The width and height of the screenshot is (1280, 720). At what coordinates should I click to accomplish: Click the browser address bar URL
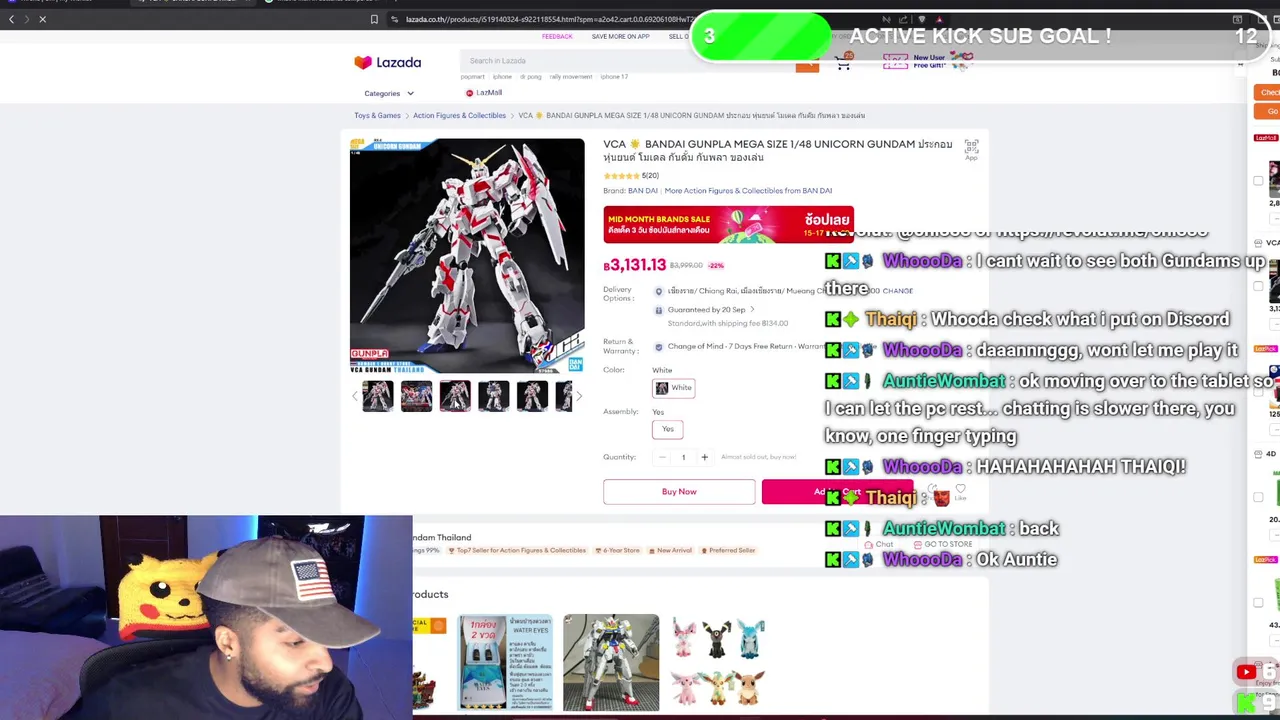pyautogui.click(x=550, y=19)
